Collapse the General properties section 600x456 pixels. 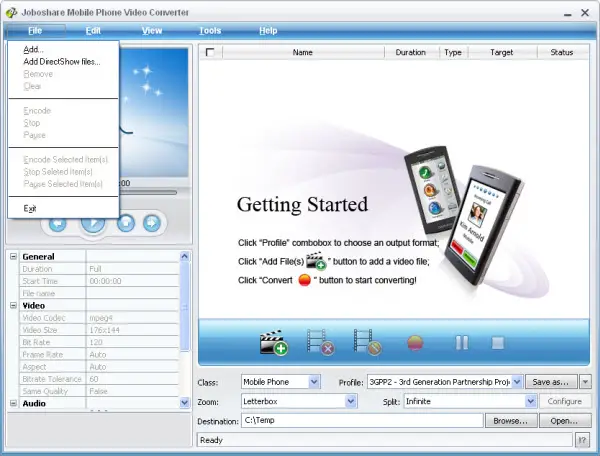click(13, 256)
